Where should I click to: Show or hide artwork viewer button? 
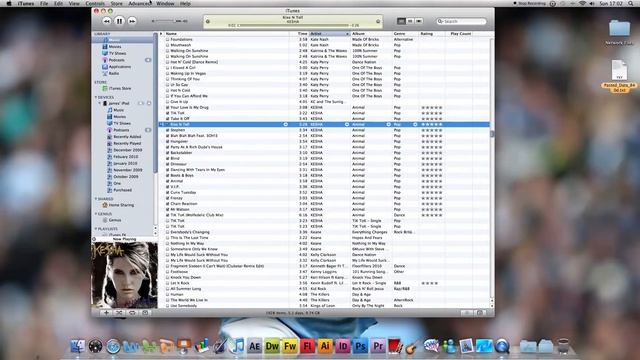[145, 313]
